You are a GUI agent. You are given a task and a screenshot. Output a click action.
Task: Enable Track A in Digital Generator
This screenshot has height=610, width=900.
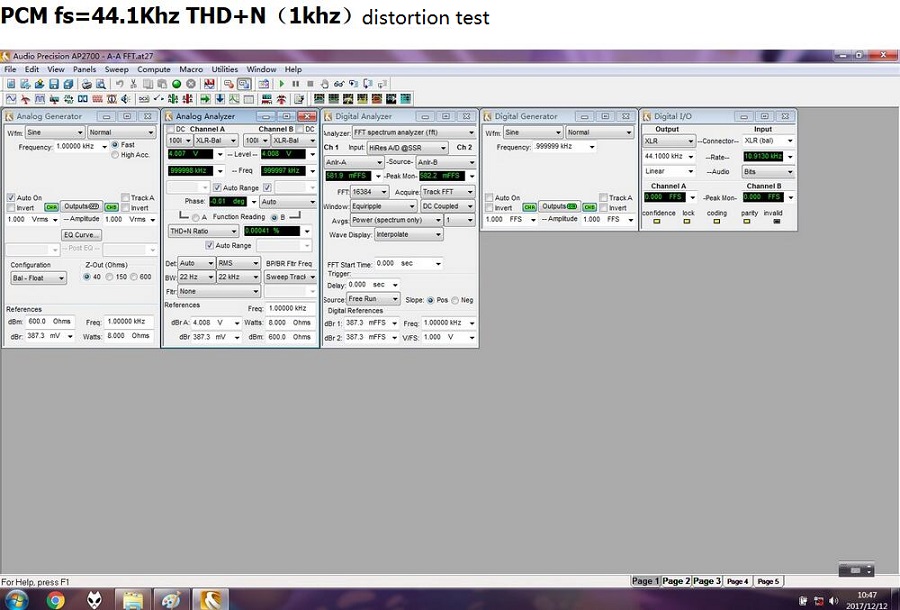click(604, 198)
